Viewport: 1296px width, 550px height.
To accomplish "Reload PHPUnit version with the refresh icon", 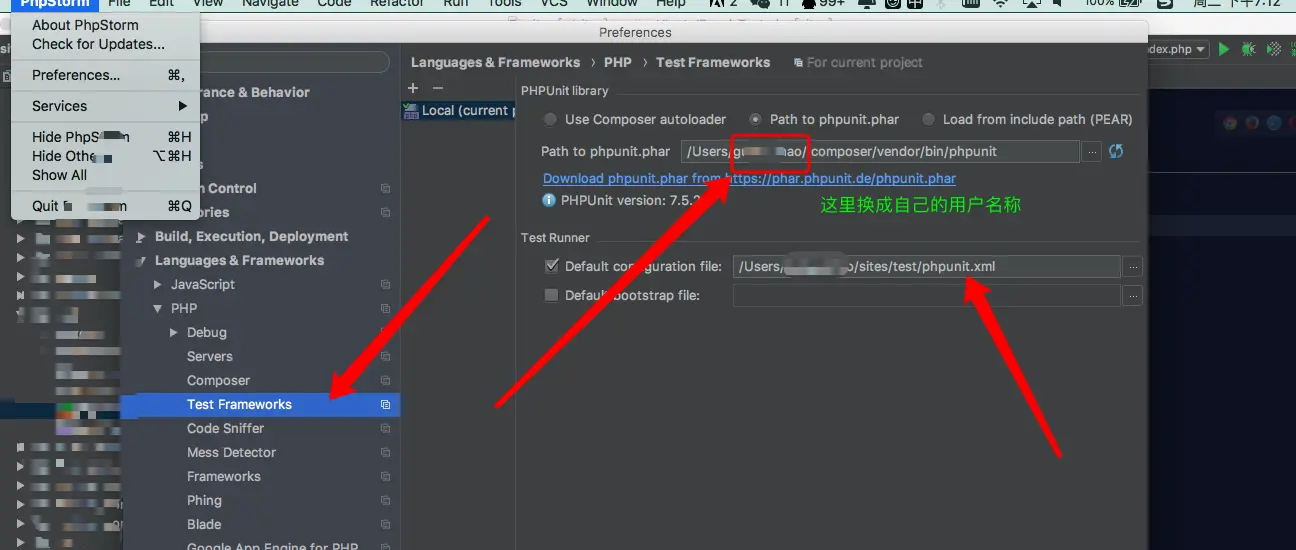I will pyautogui.click(x=1116, y=151).
